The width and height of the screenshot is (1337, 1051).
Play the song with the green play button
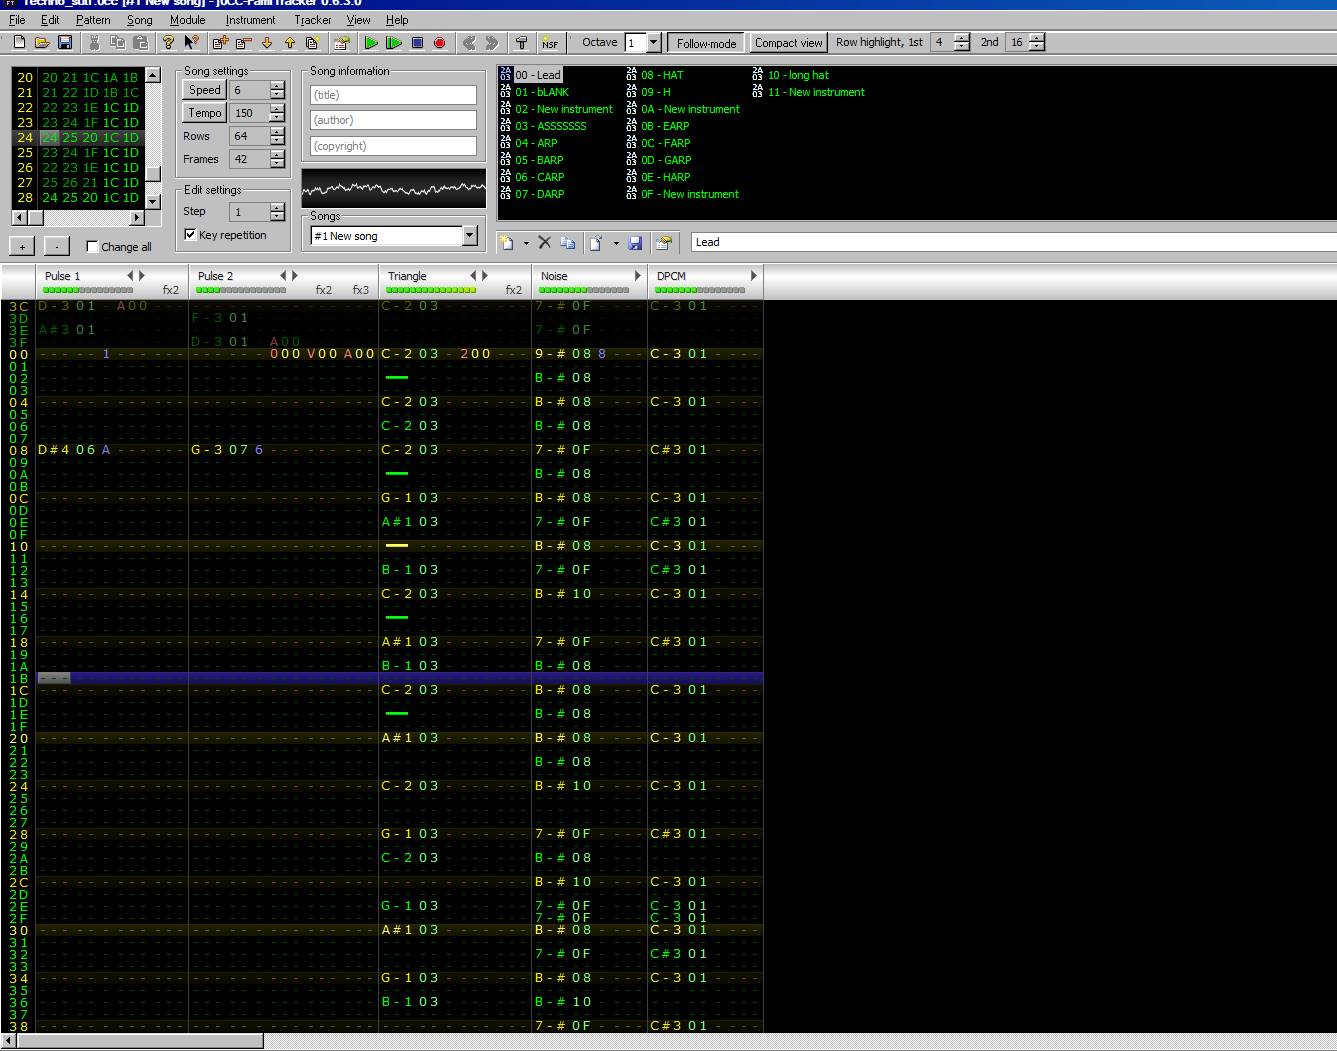(x=371, y=43)
